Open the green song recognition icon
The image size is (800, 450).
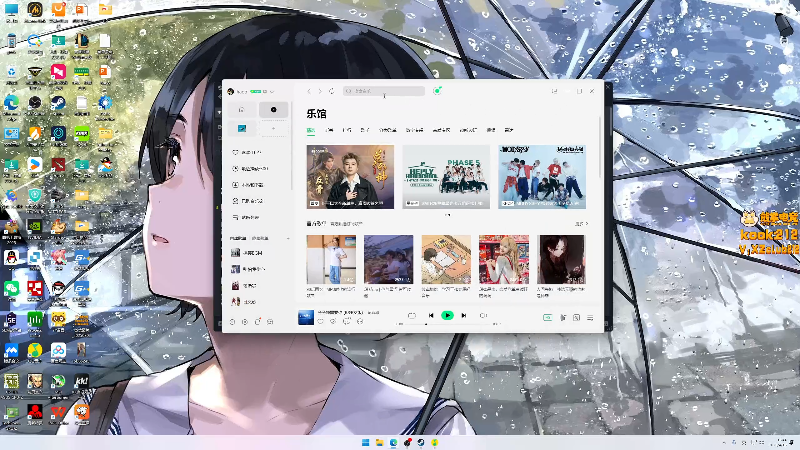coord(437,91)
